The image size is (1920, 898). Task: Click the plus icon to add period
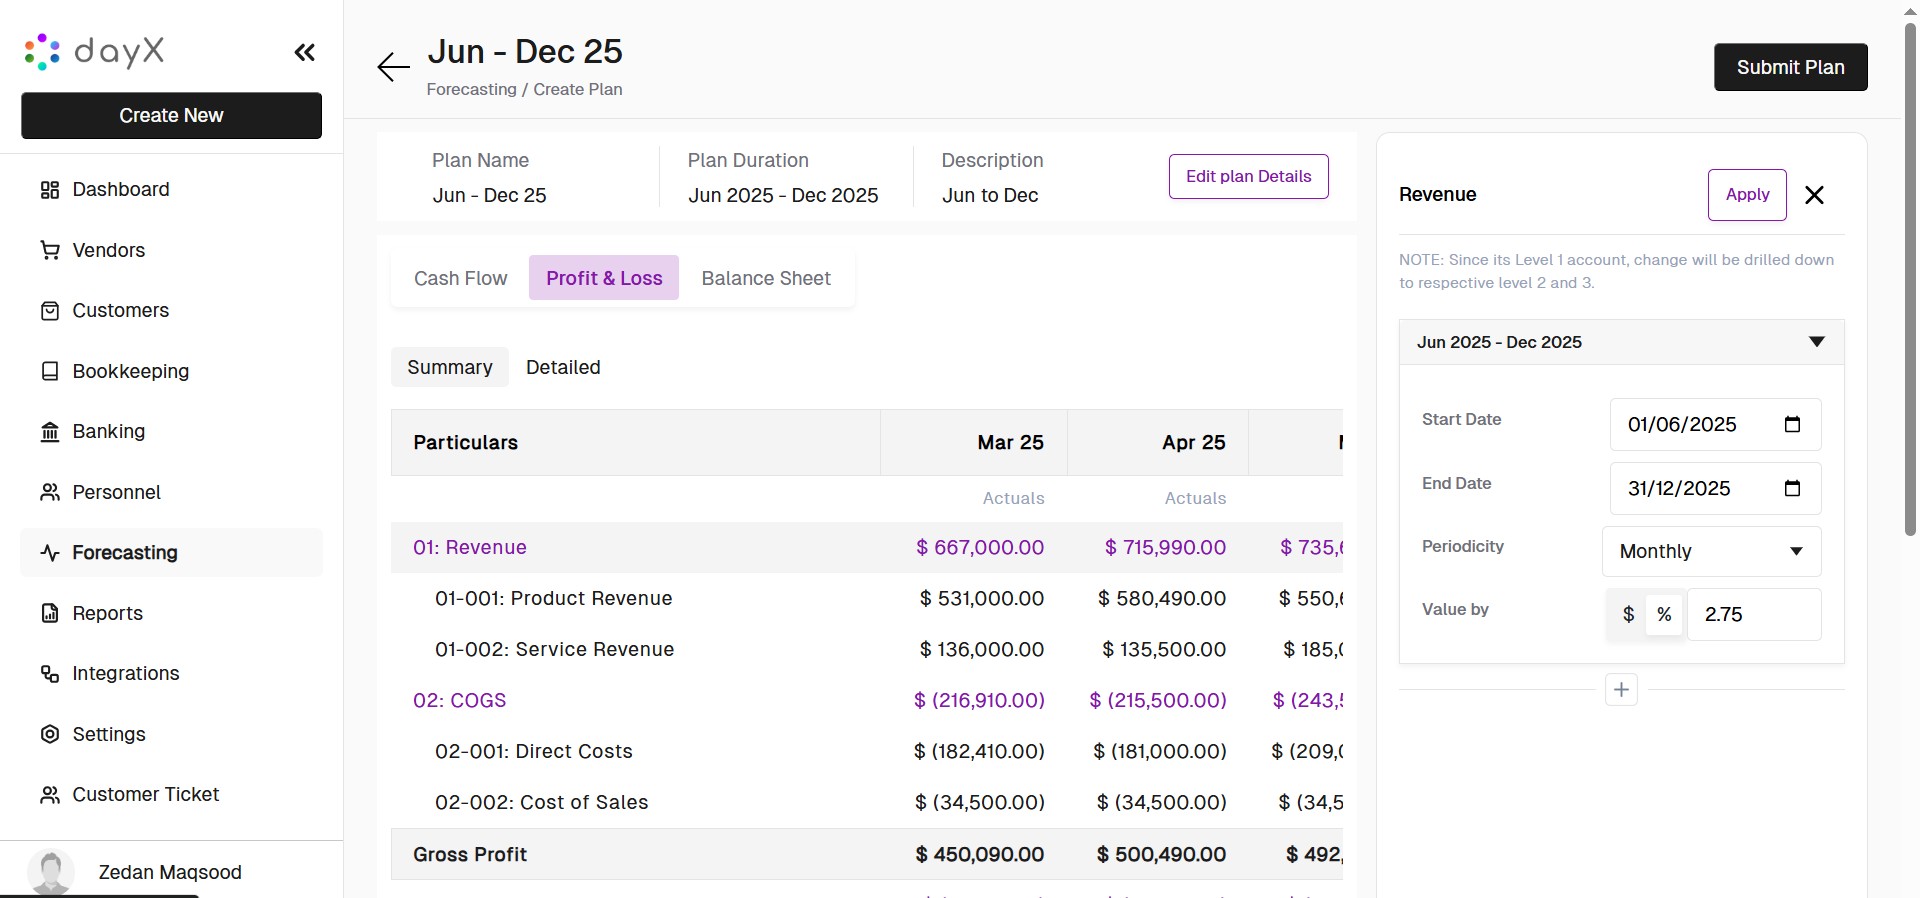tap(1621, 690)
